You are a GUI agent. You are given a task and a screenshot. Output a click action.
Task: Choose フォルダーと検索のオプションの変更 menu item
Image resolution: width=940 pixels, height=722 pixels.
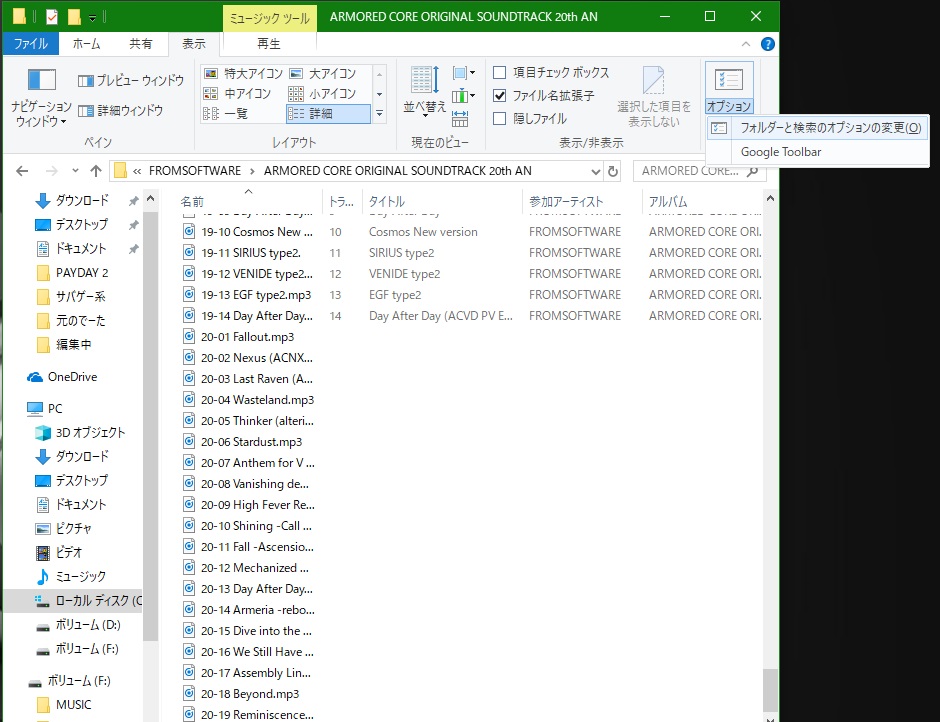click(818, 128)
